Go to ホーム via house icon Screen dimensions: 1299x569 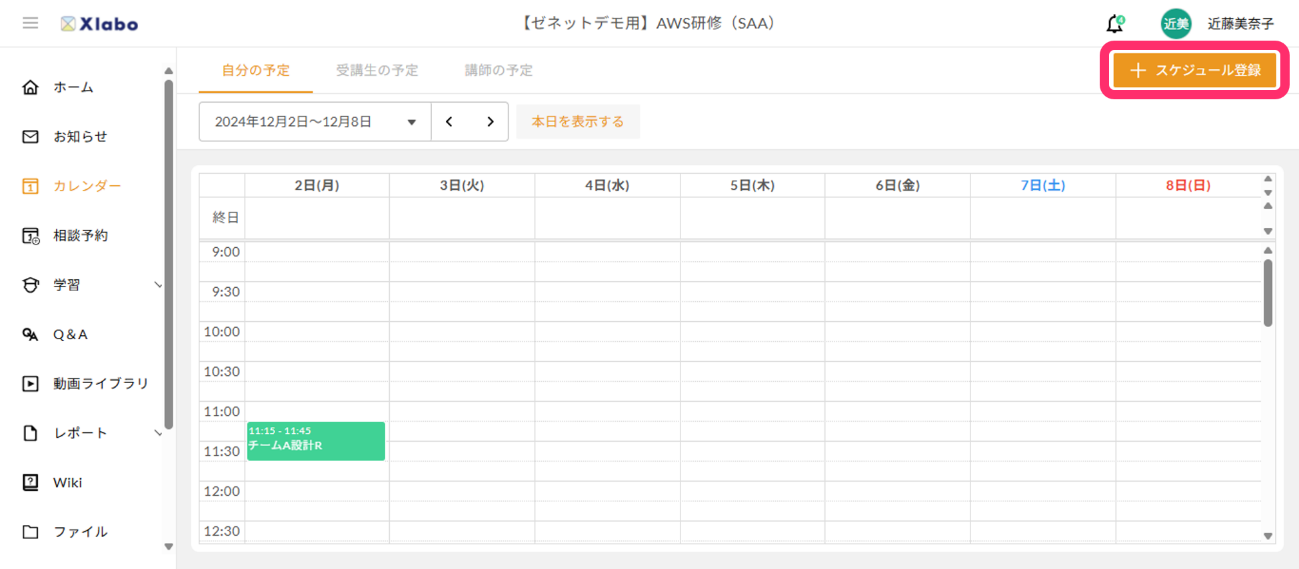point(31,87)
